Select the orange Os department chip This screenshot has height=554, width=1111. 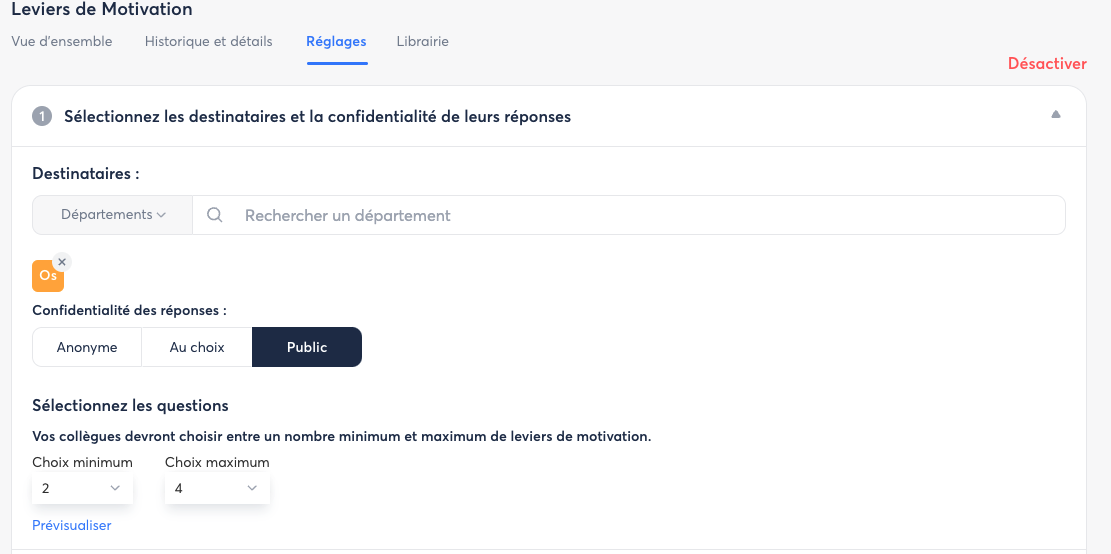click(47, 276)
